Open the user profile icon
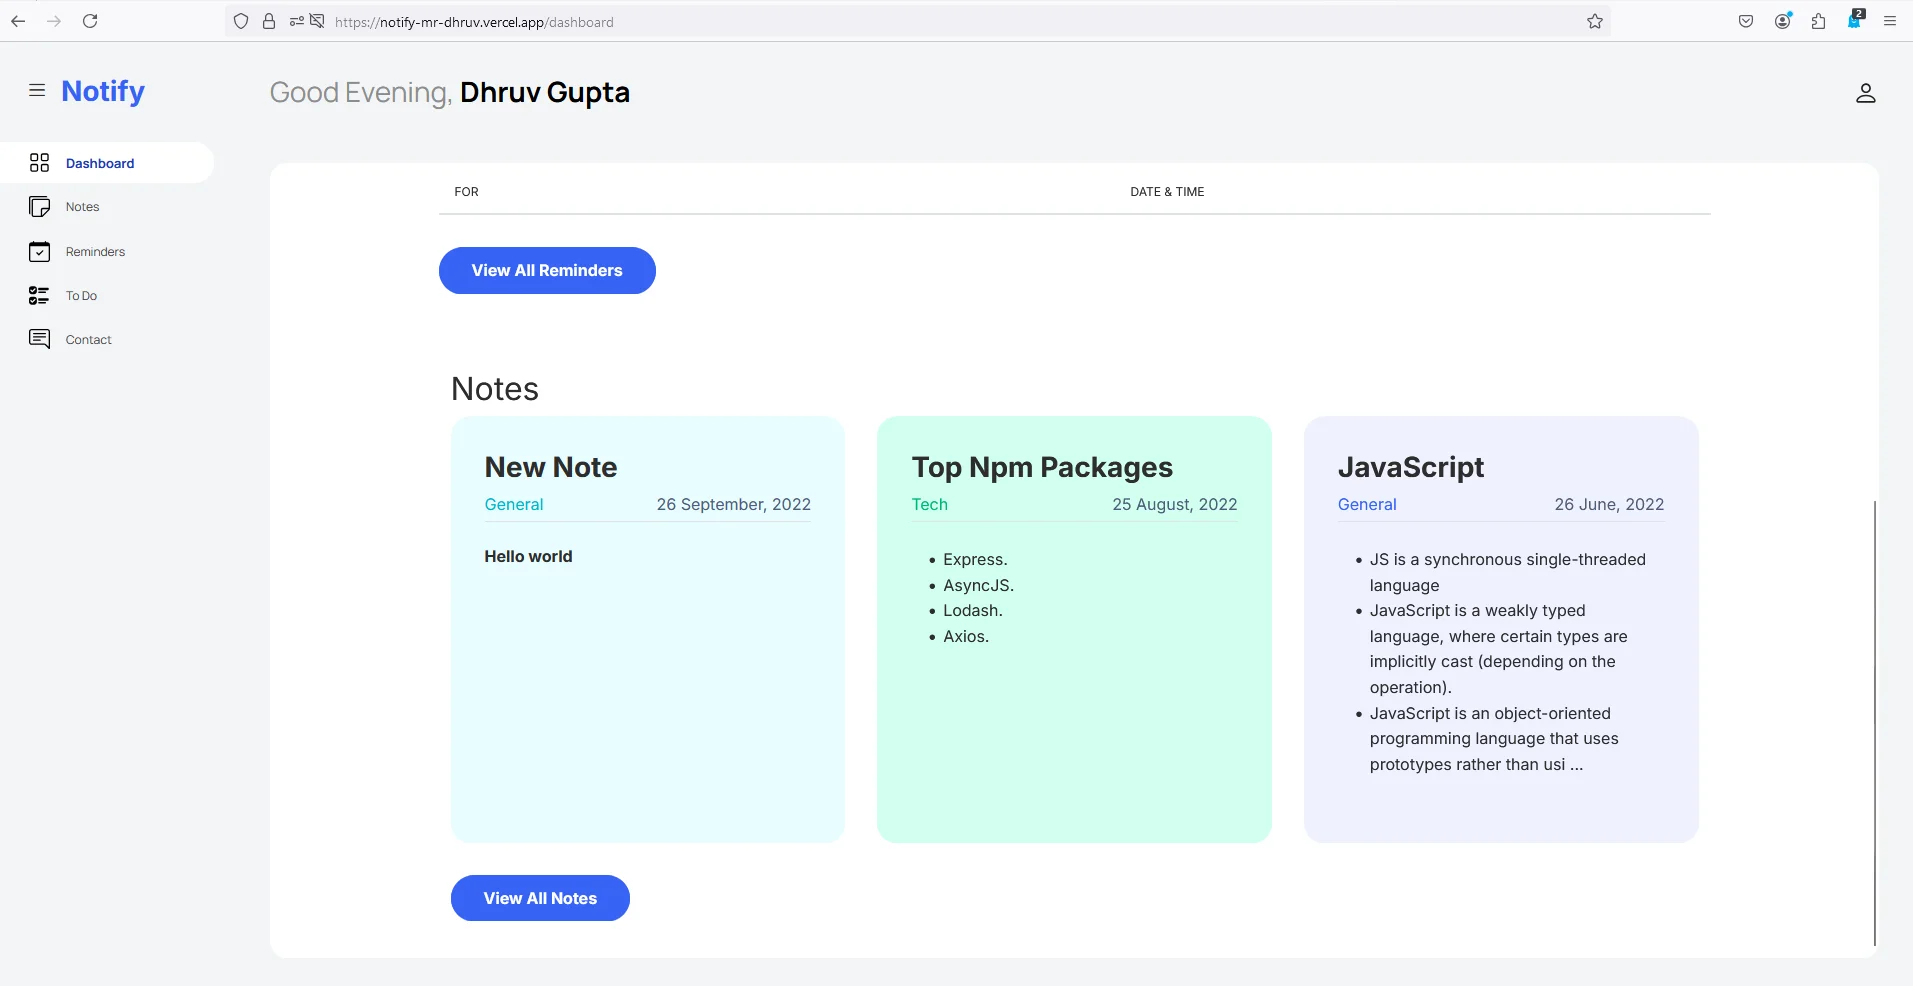 [x=1865, y=93]
